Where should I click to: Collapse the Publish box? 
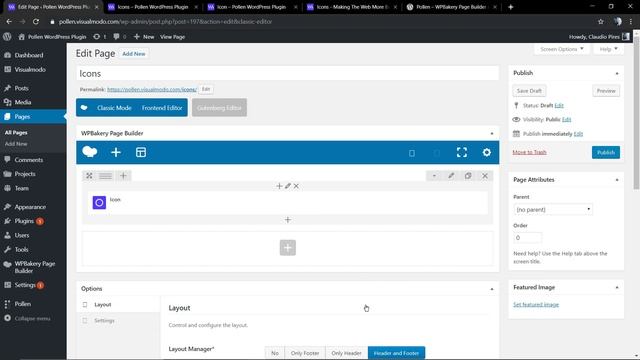tap(617, 73)
